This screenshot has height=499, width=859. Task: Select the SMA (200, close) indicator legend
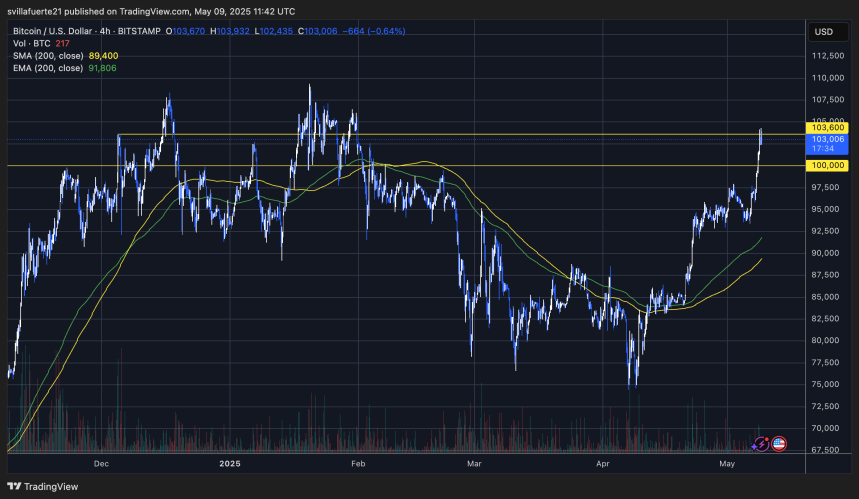click(x=47, y=57)
